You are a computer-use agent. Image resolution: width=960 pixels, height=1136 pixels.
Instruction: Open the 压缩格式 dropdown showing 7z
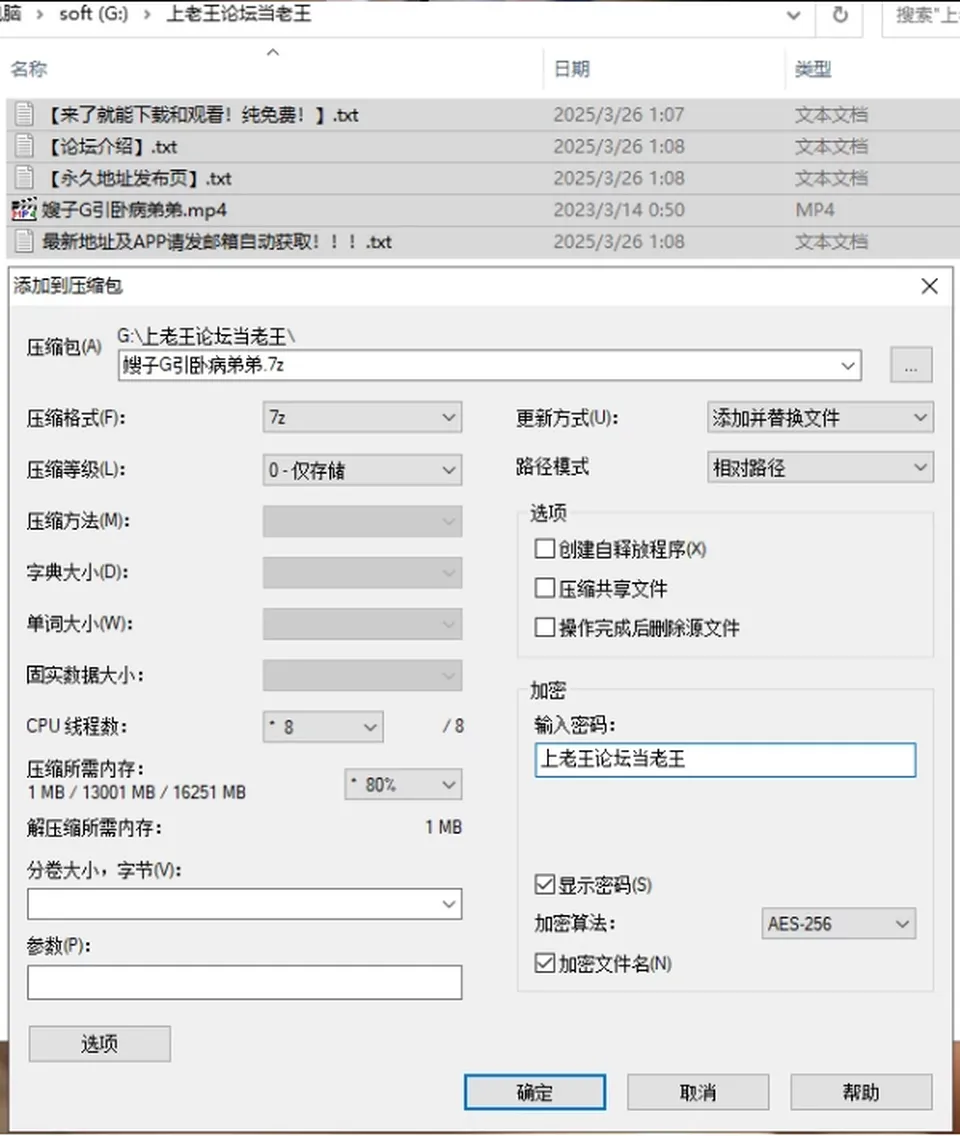point(362,418)
